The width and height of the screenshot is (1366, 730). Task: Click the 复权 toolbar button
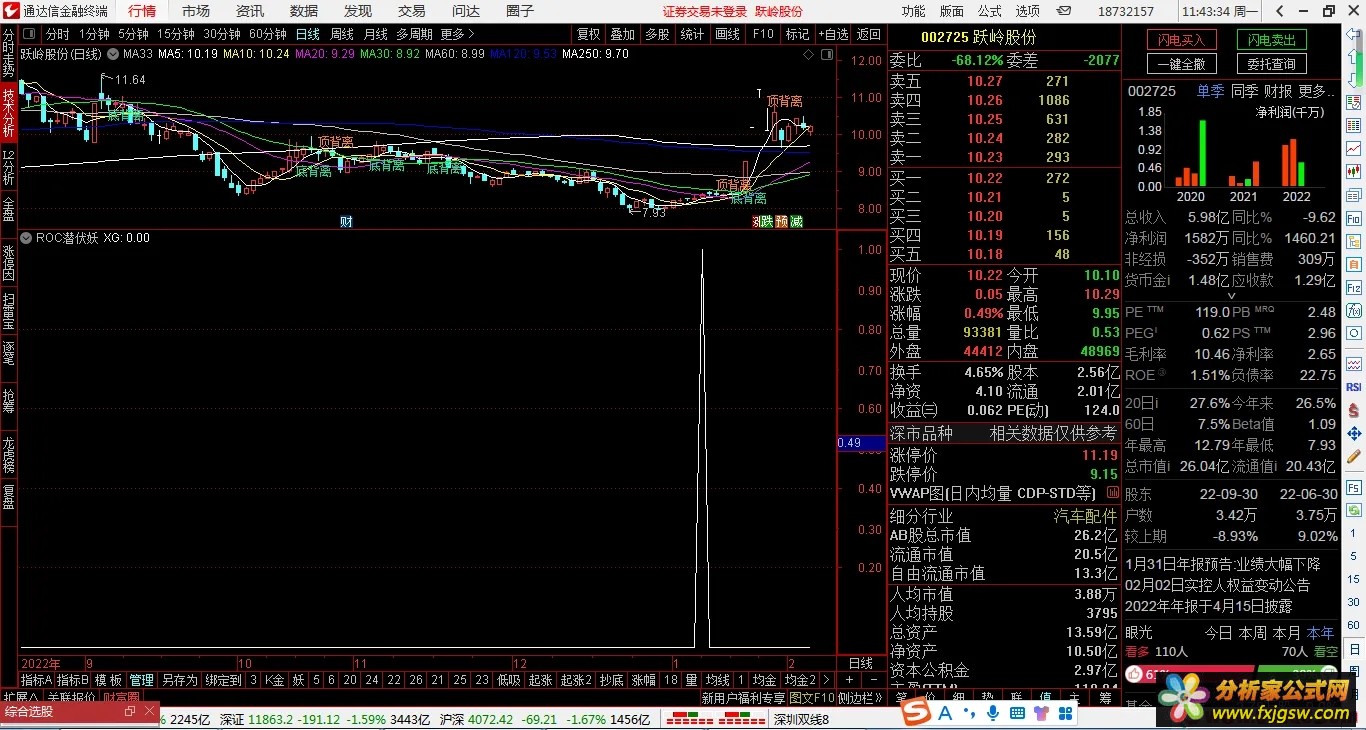[x=588, y=34]
